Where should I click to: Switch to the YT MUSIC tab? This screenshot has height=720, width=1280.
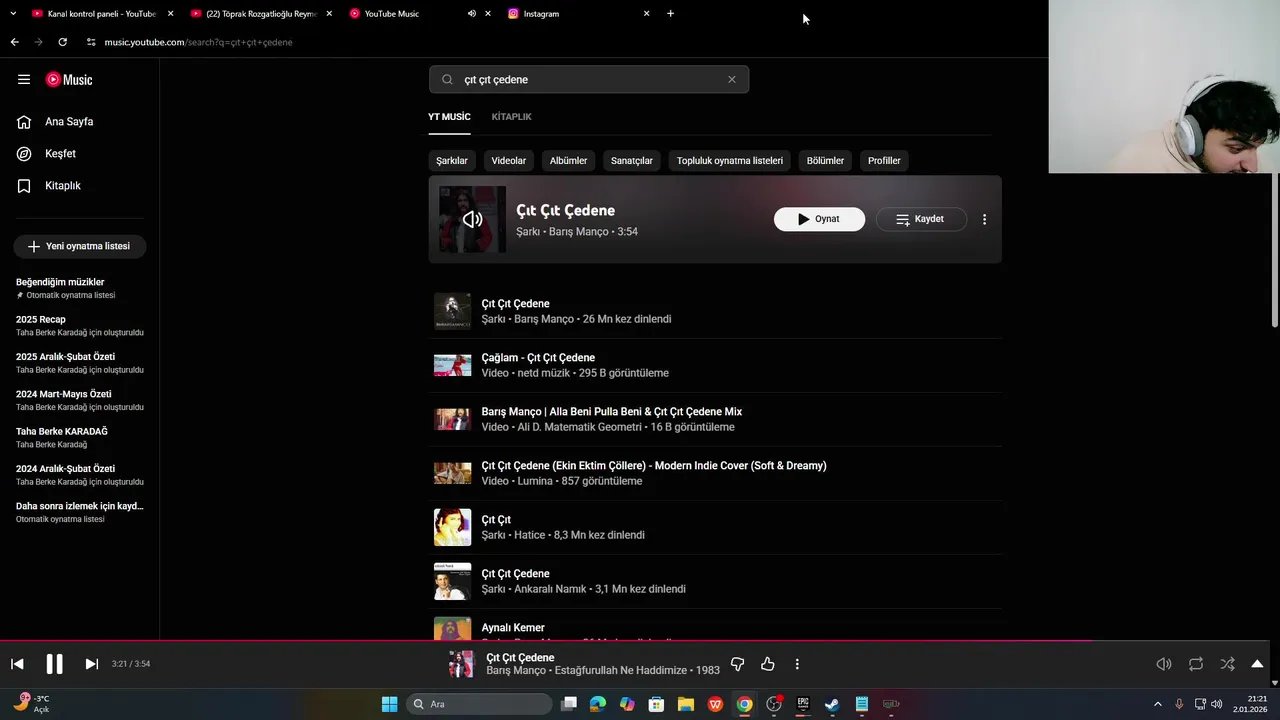(449, 117)
